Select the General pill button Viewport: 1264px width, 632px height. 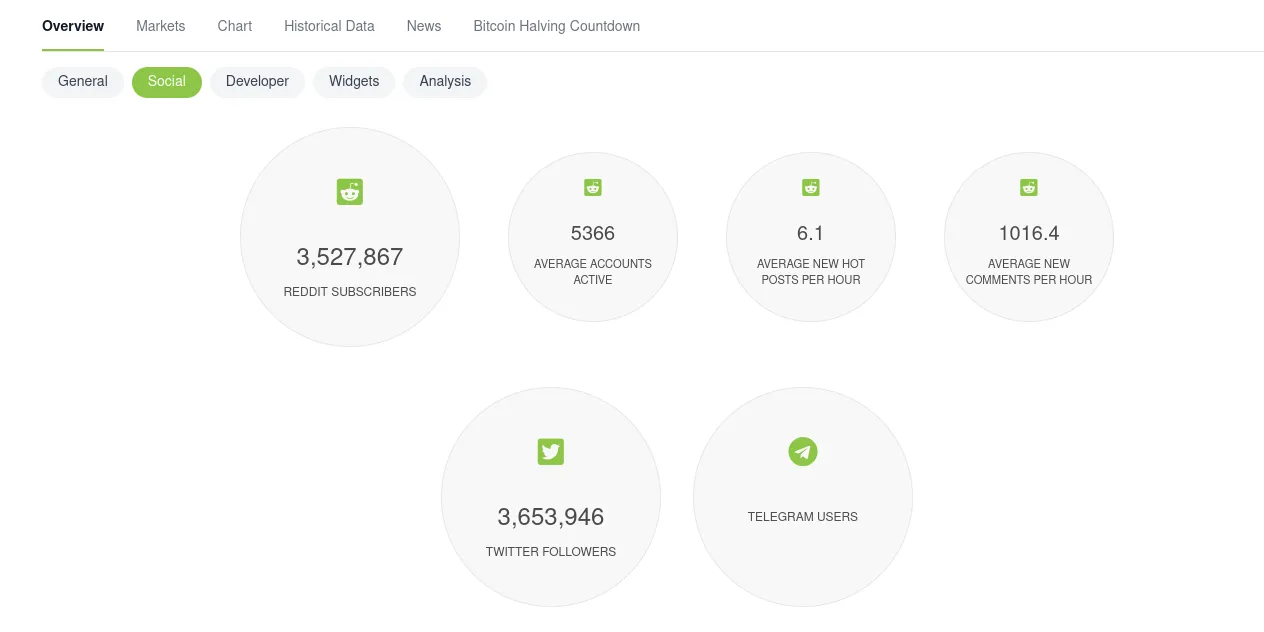[x=83, y=82]
